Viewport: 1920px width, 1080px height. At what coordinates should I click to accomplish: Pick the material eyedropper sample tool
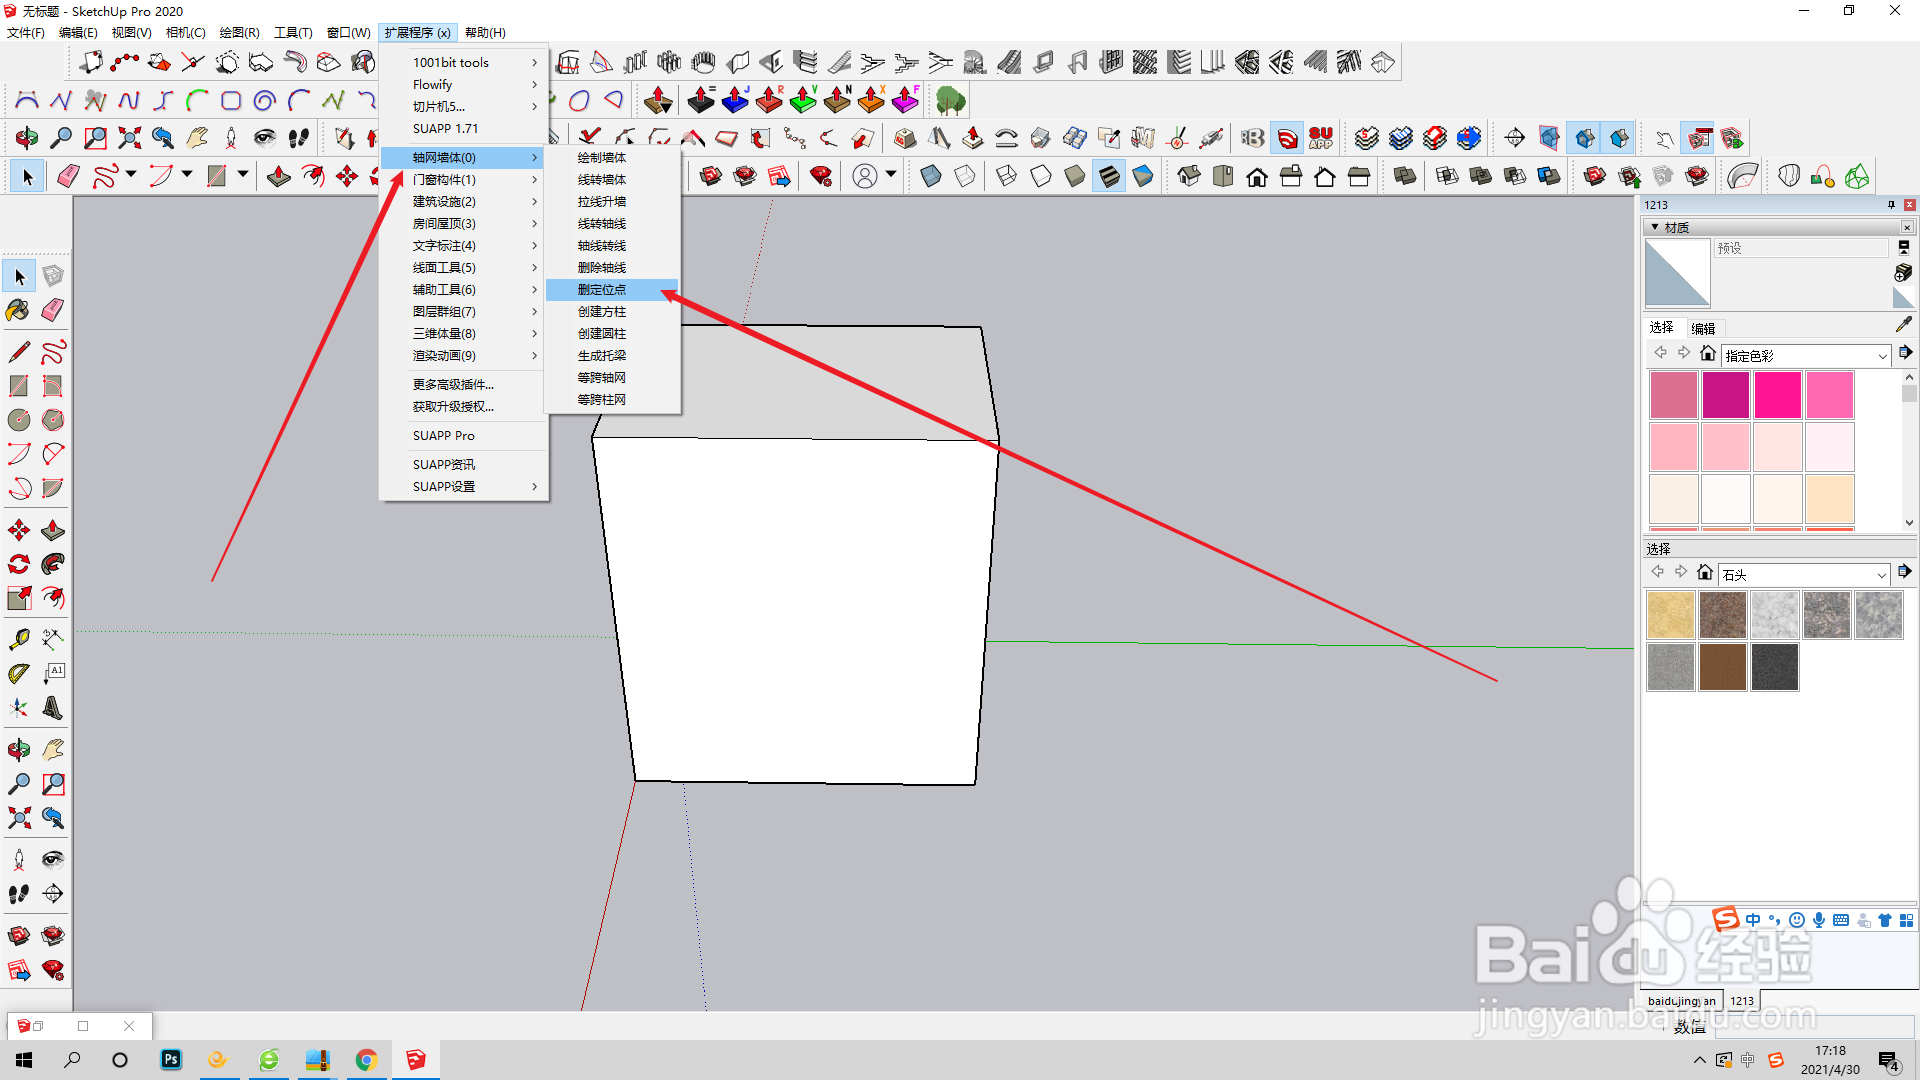[1903, 325]
